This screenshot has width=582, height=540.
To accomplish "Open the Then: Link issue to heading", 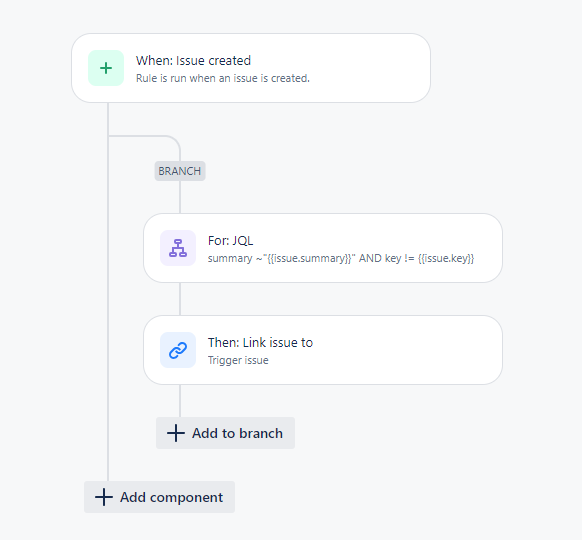I will coord(260,343).
